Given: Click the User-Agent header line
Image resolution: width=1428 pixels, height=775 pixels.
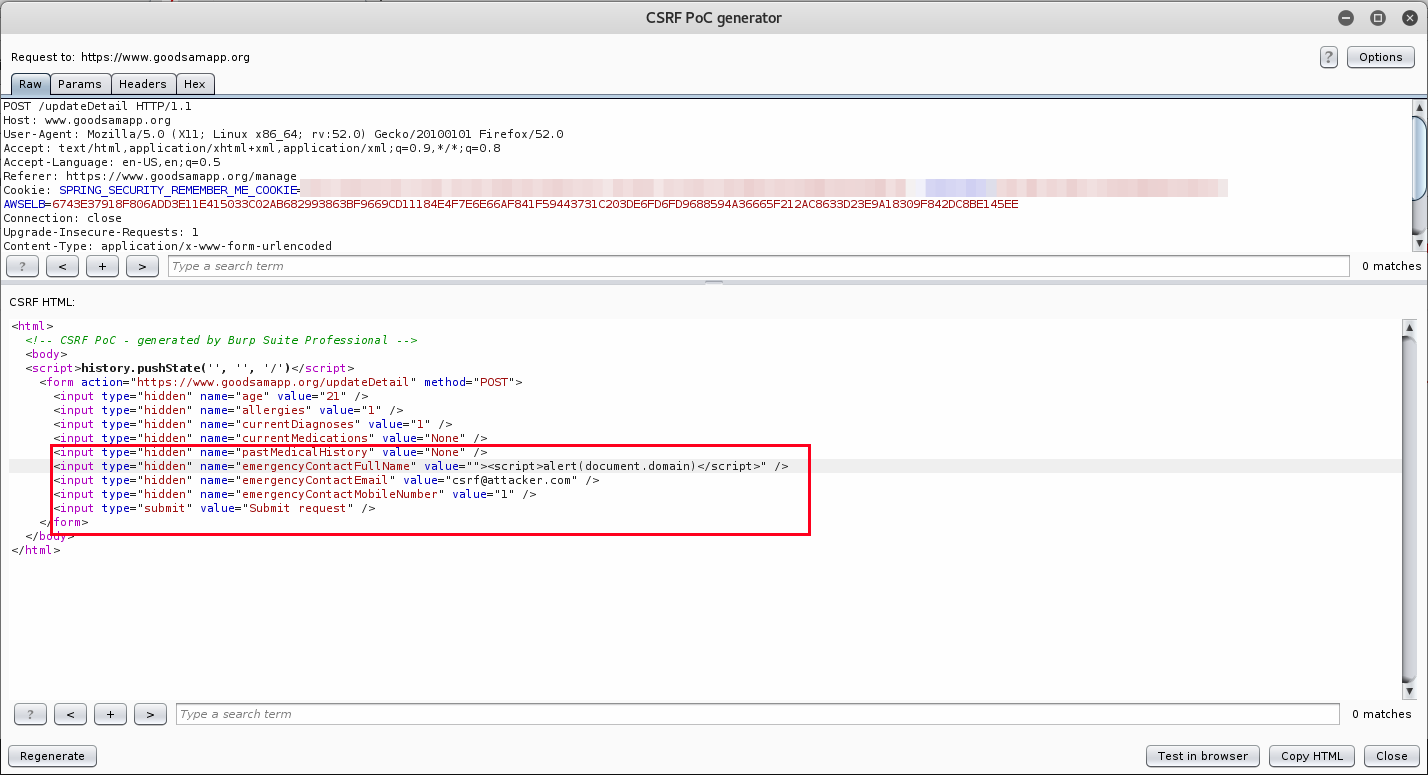Looking at the screenshot, I should pos(283,134).
